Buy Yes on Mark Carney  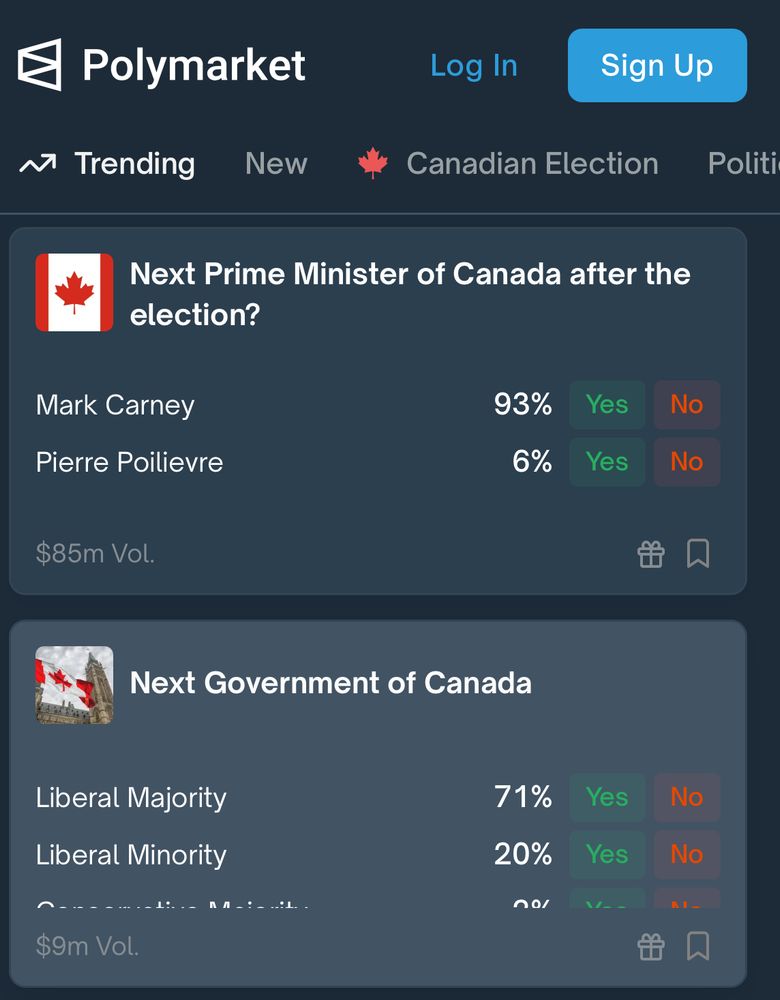point(606,404)
